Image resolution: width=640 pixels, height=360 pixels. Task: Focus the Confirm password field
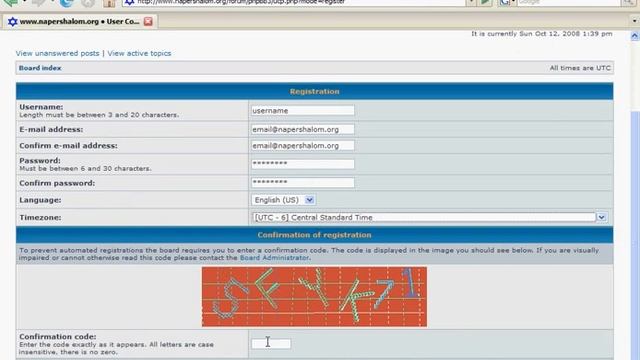302,182
